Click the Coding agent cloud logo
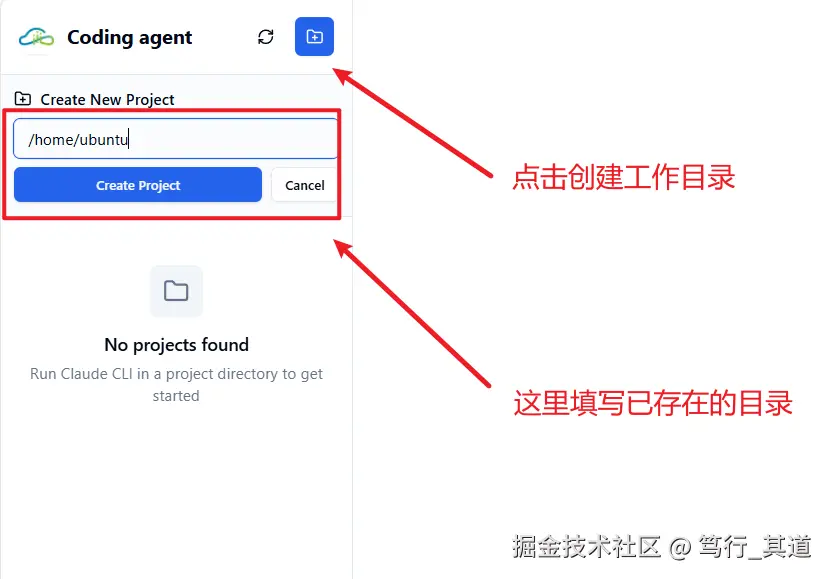 (37, 38)
